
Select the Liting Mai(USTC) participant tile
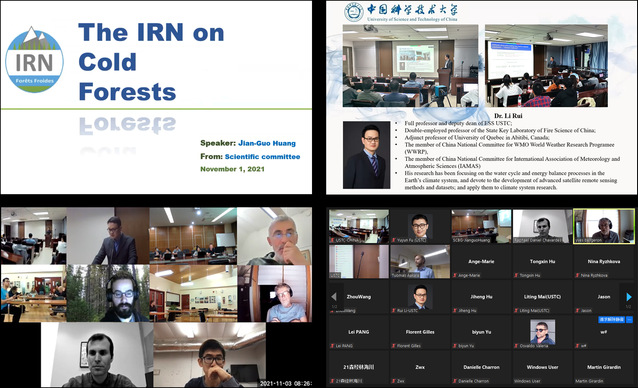point(542,297)
